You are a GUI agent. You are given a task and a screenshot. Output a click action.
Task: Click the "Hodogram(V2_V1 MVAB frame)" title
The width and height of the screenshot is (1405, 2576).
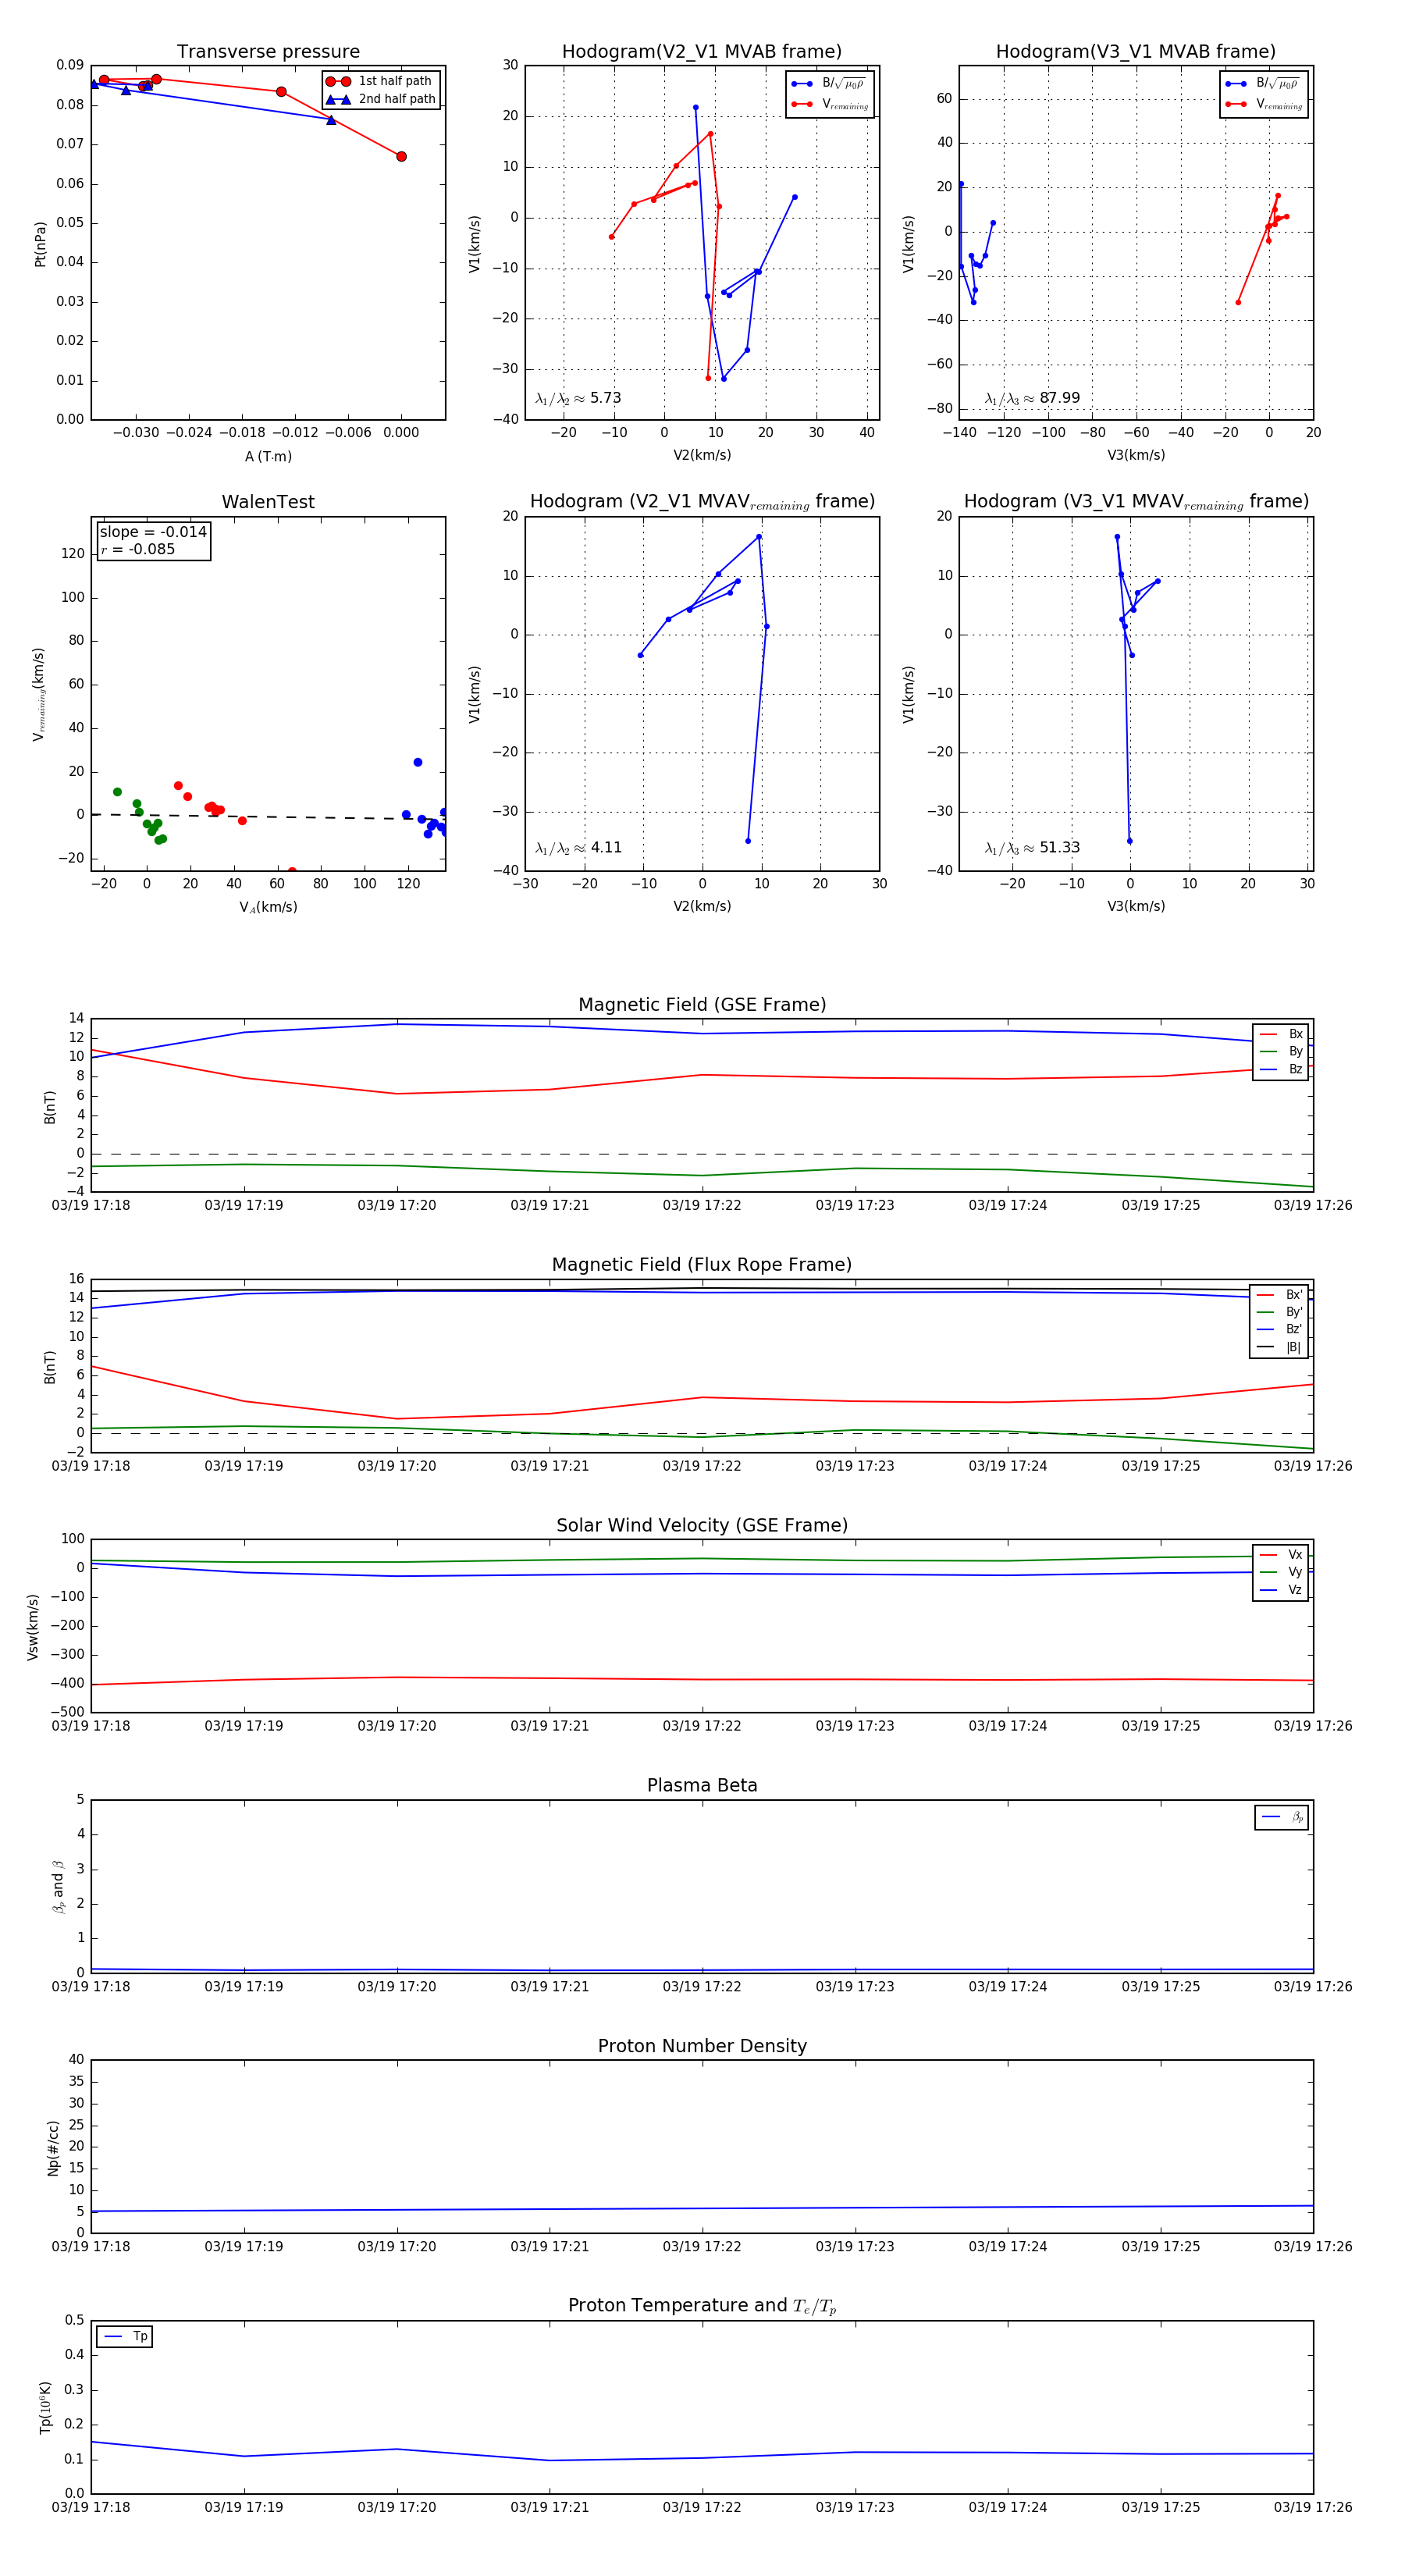702,52
